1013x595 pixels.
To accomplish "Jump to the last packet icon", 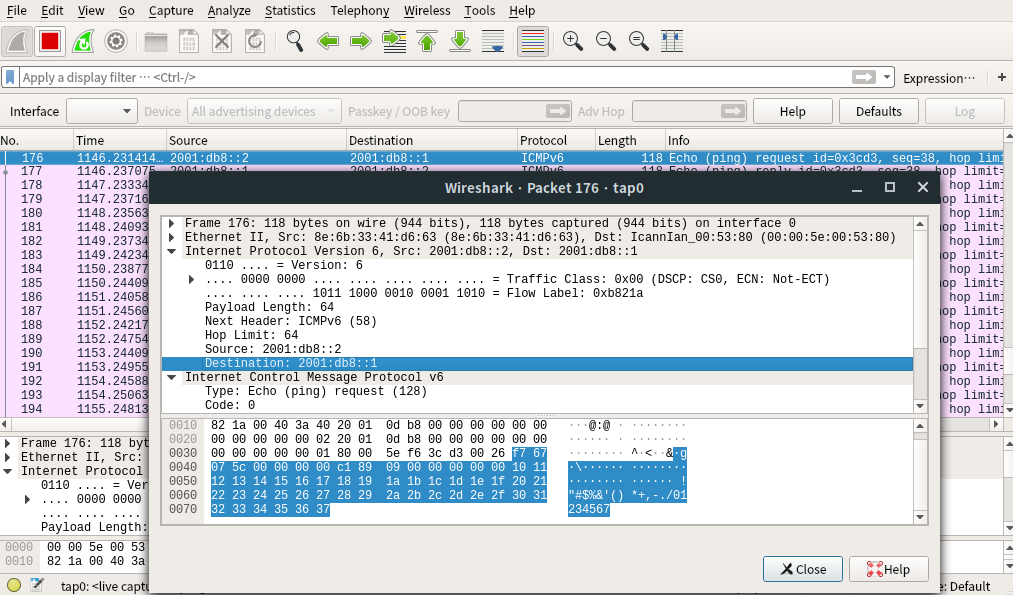I will pos(460,41).
